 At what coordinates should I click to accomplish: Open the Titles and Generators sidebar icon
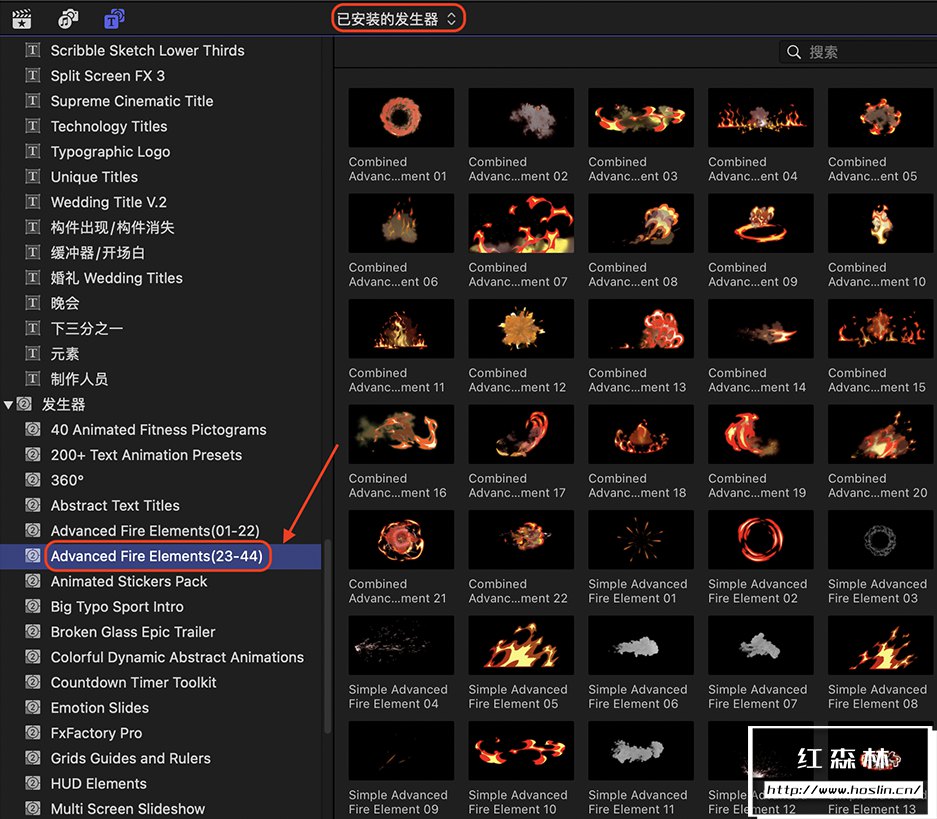point(114,19)
